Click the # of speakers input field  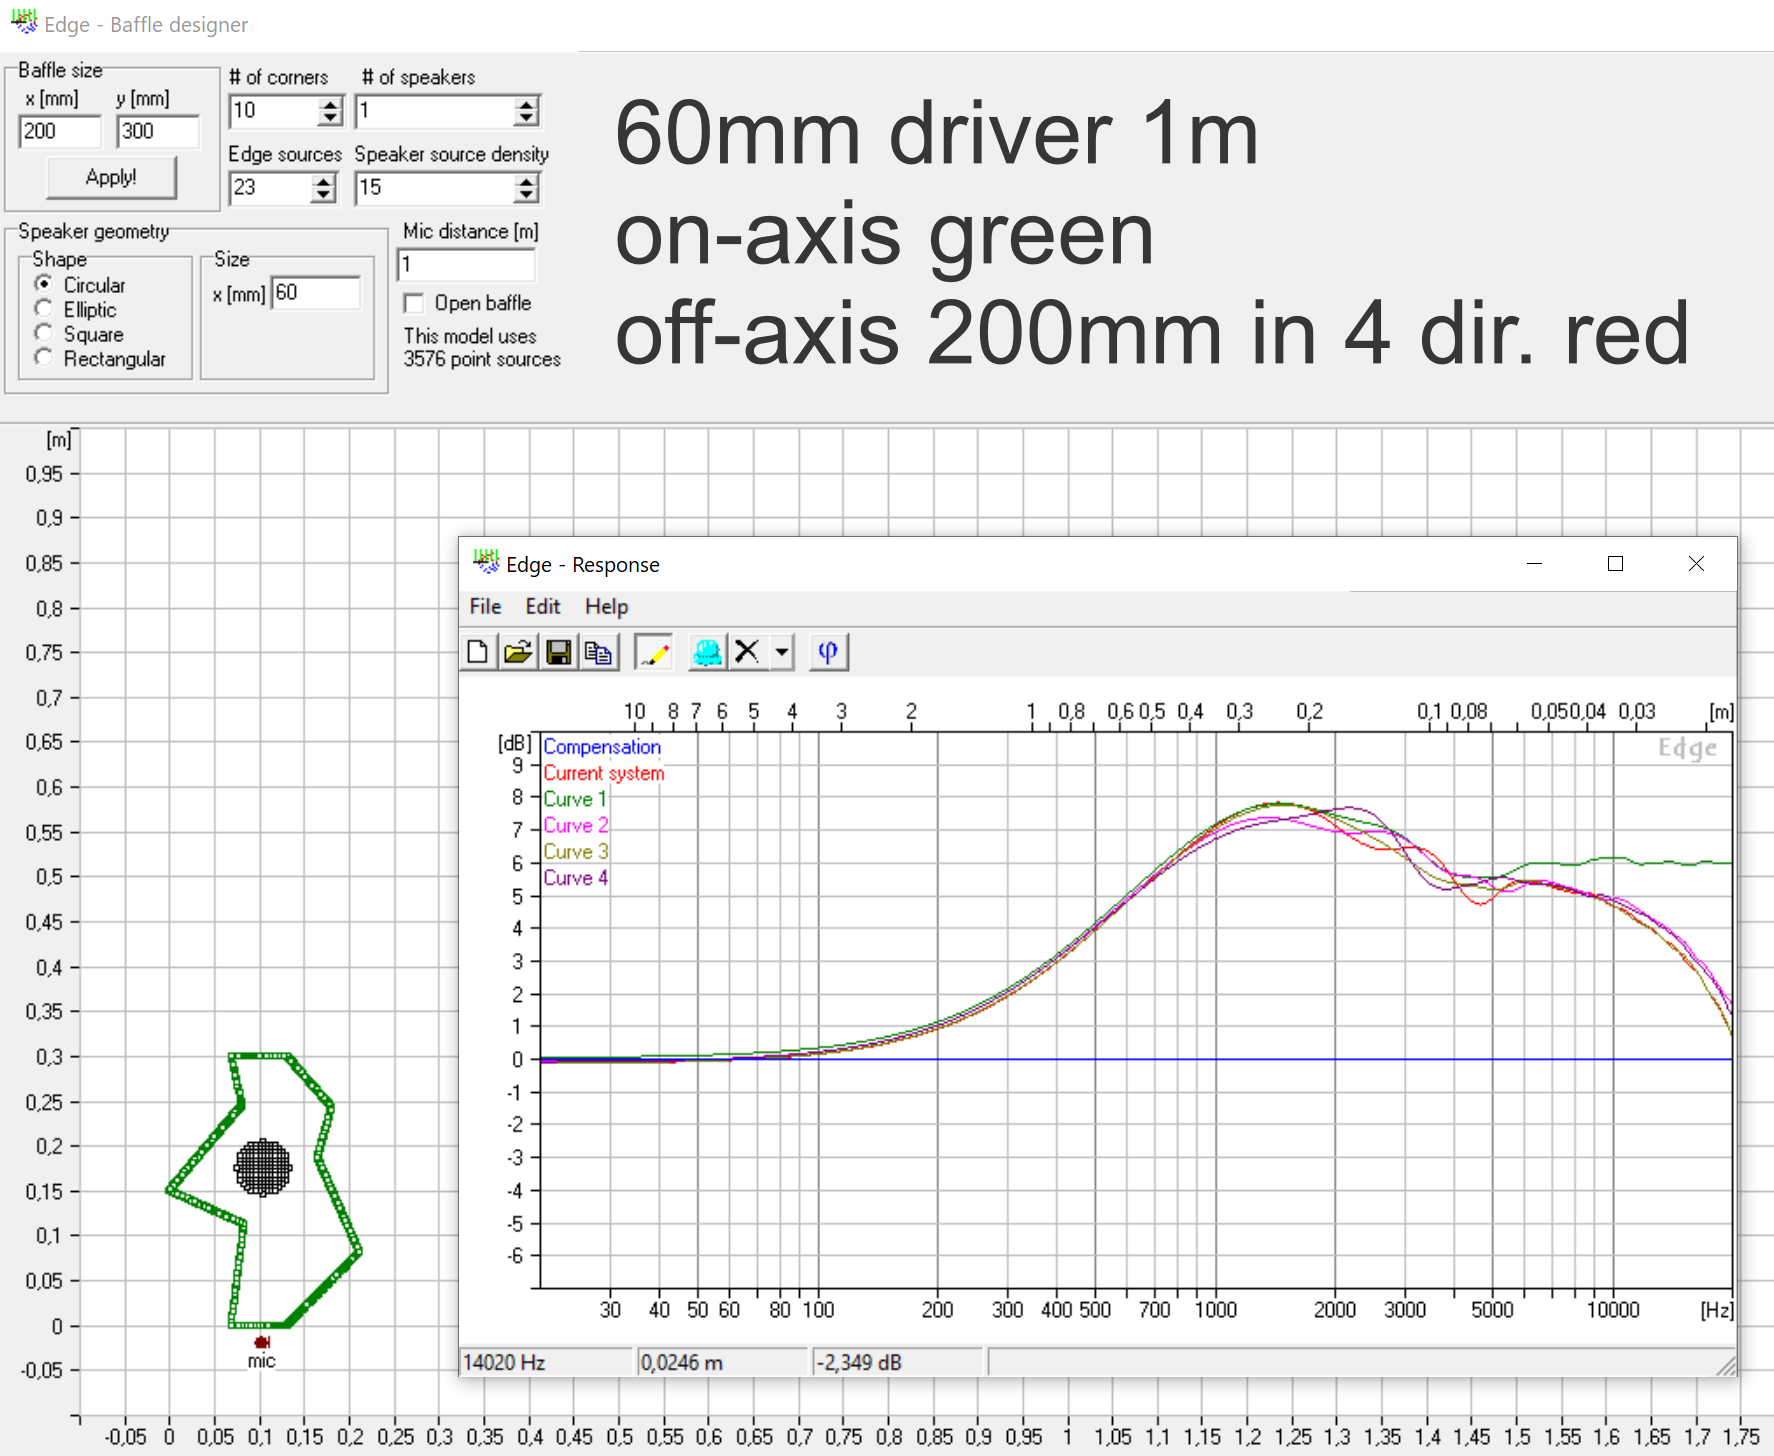[435, 111]
